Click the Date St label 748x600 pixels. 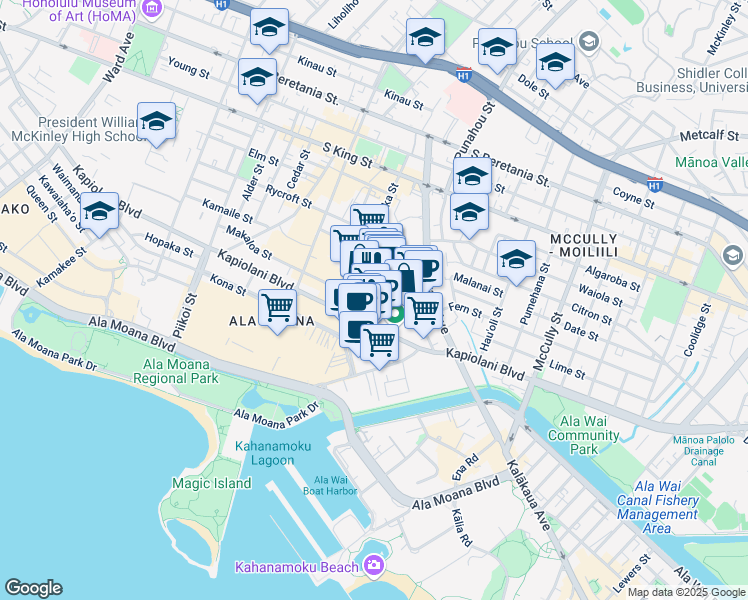581,331
